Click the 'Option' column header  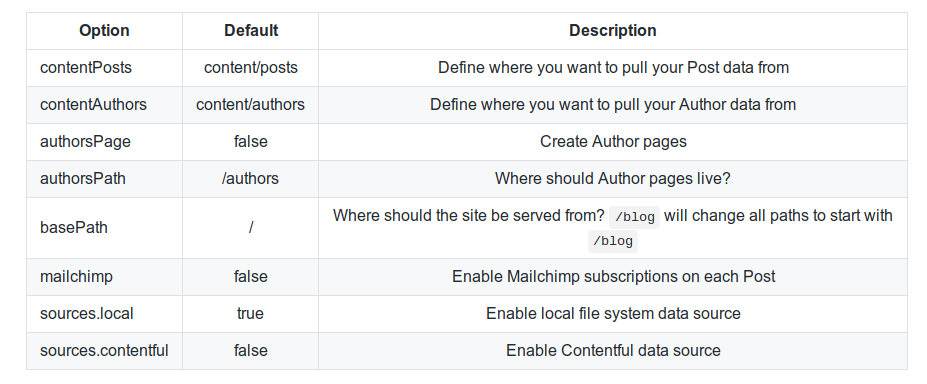pos(104,31)
